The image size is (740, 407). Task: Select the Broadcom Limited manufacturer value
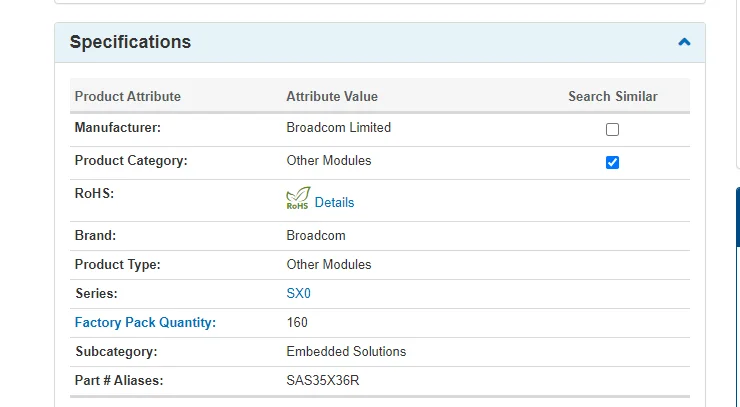(339, 128)
